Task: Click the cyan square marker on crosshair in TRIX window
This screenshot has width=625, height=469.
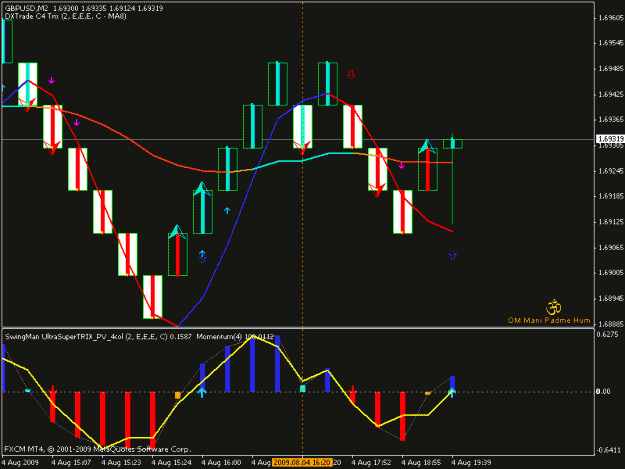Action: coord(303,388)
